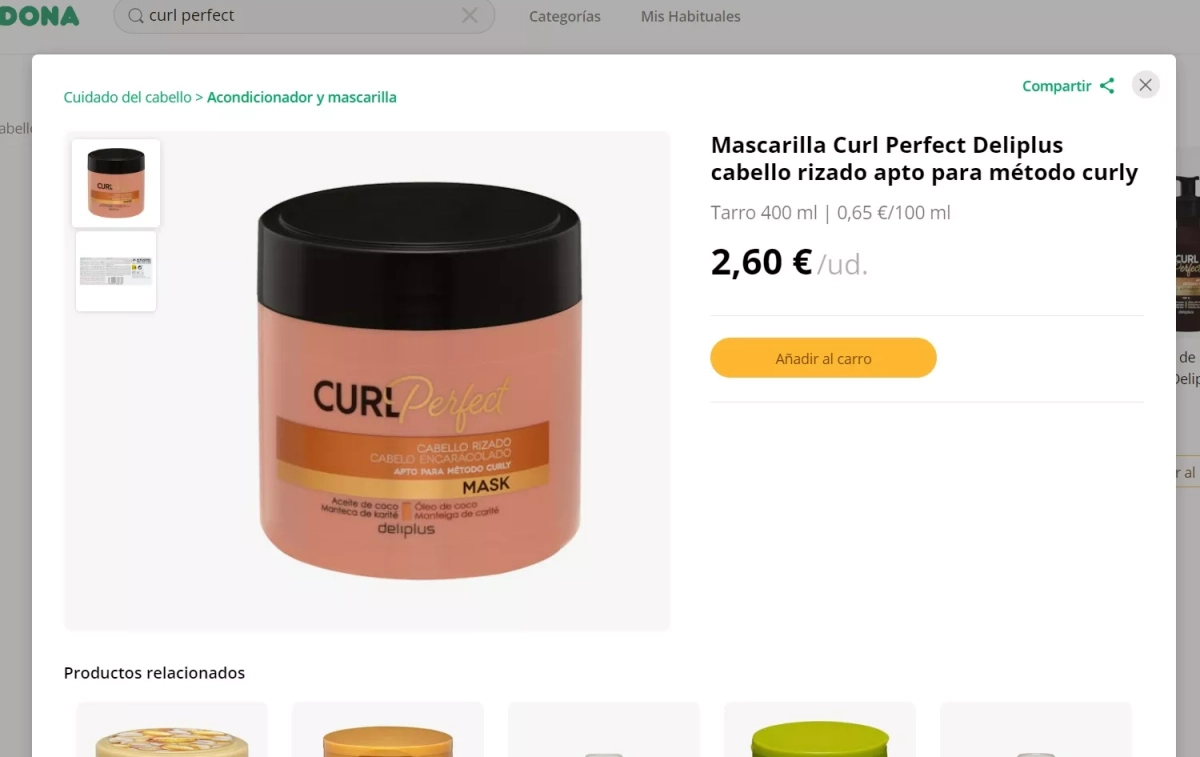Open Acondicionador y mascarilla breadcrumb link
The image size is (1200, 757).
[302, 97]
